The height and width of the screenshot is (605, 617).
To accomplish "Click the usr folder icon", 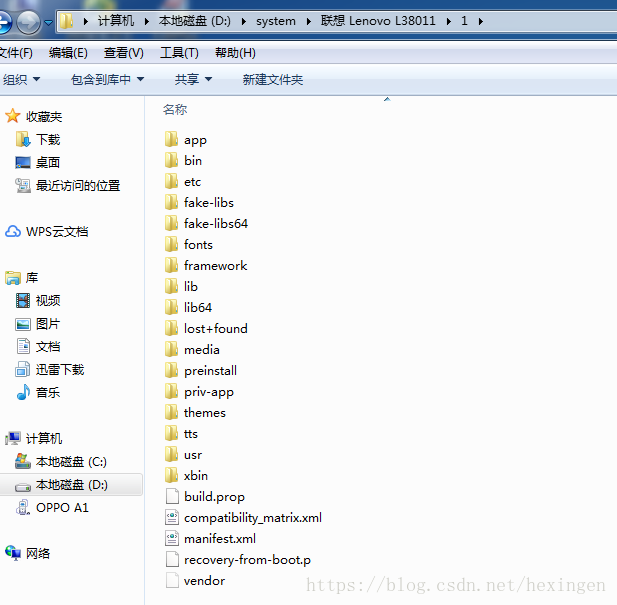I will 171,454.
